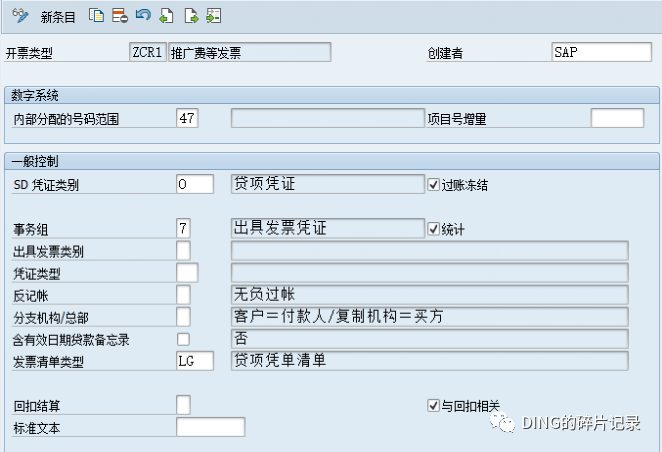Toggle the 统计 checkbox
The width and height of the screenshot is (662, 452).
(433, 229)
